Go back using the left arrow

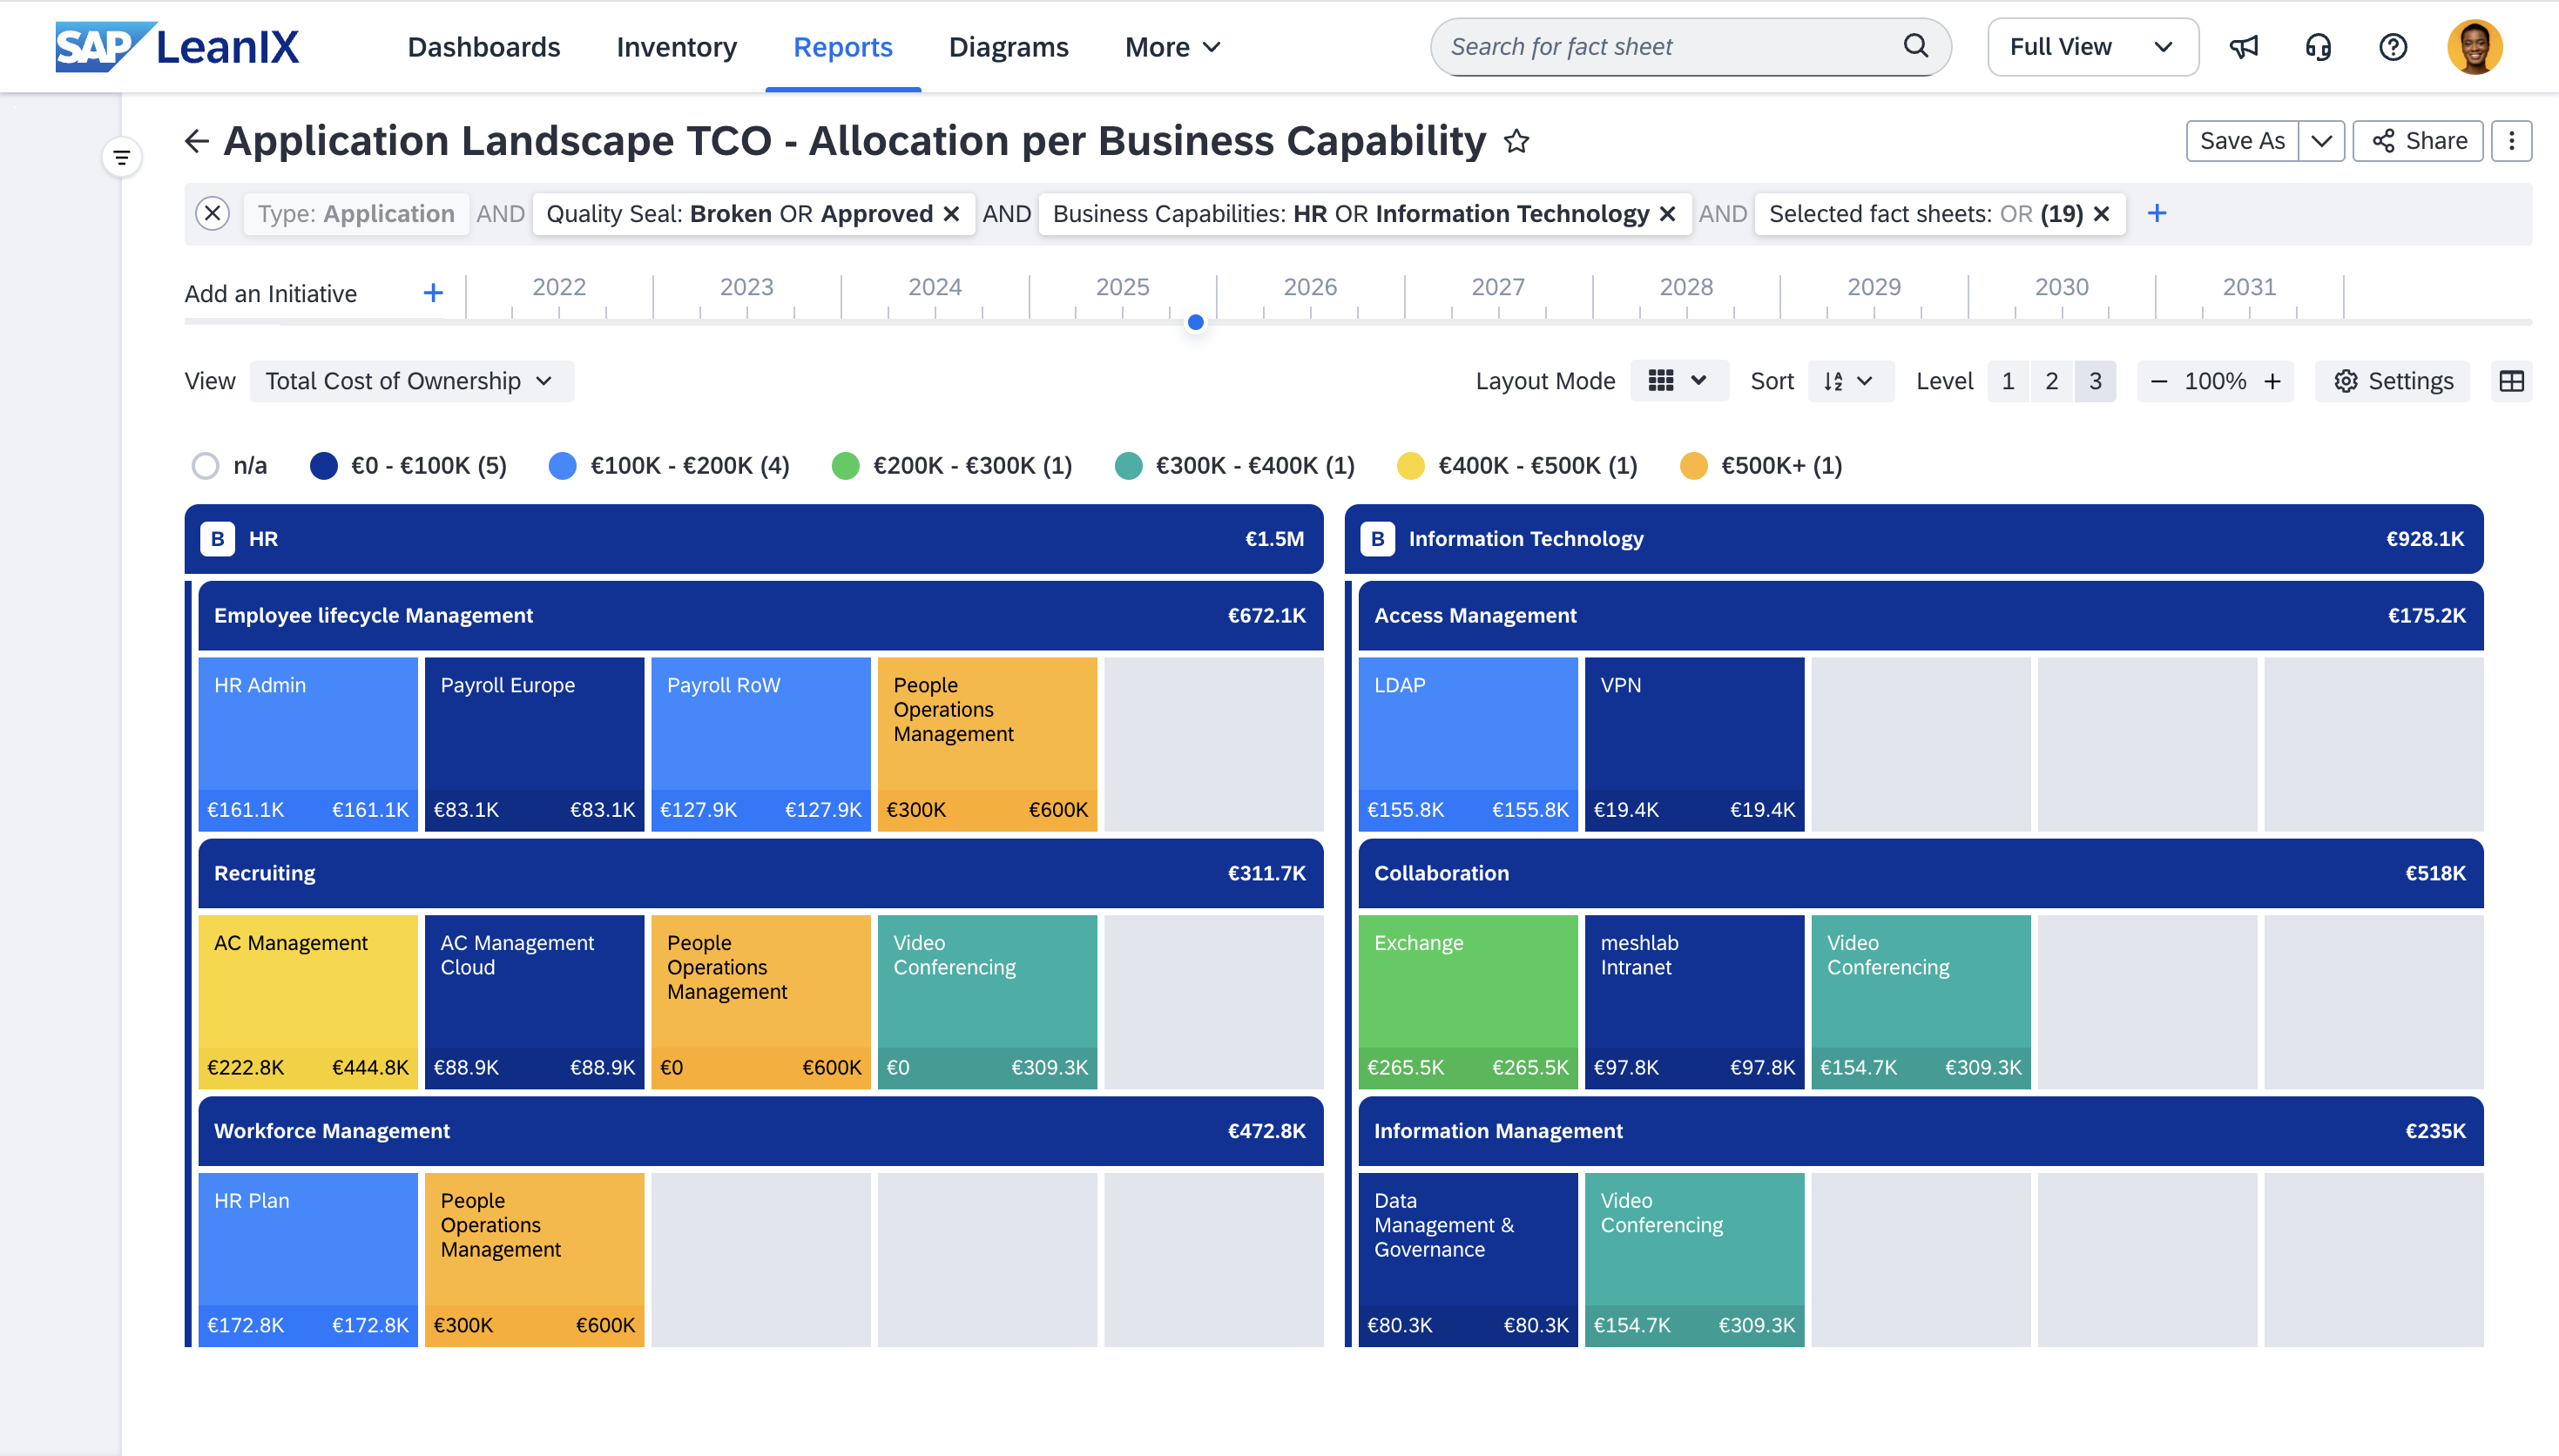(197, 141)
